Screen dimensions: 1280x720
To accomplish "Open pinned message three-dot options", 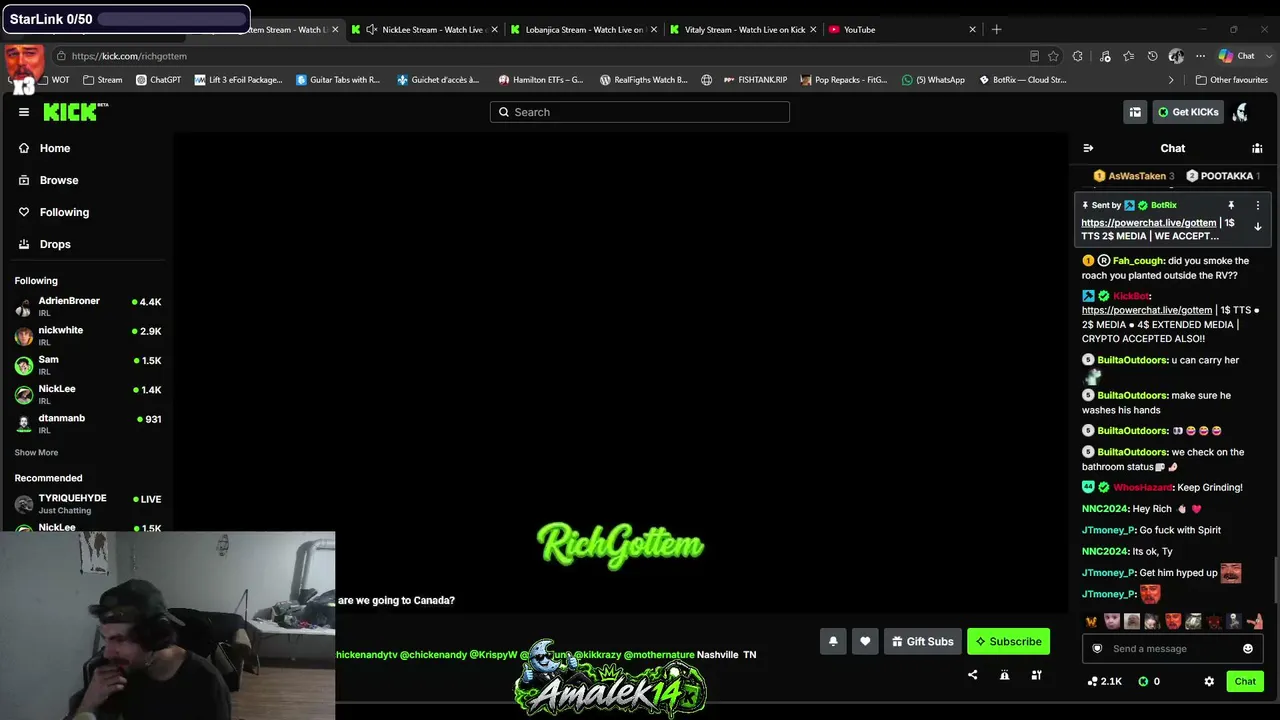I will tap(1258, 205).
